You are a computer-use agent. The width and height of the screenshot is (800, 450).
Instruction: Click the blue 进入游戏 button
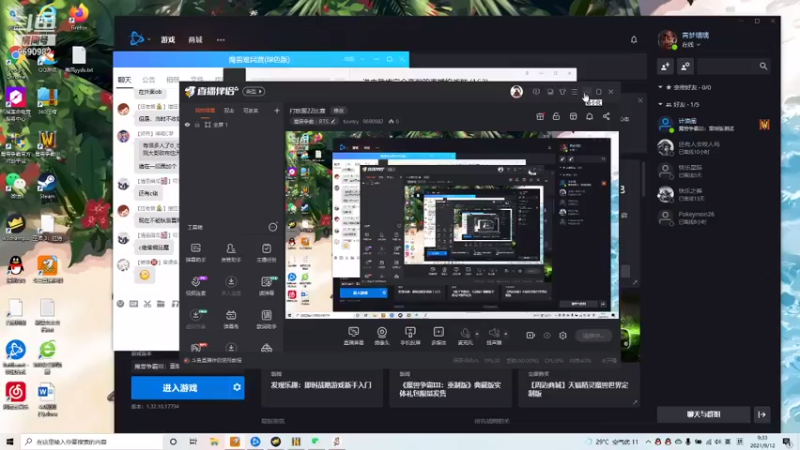pyautogui.click(x=180, y=388)
